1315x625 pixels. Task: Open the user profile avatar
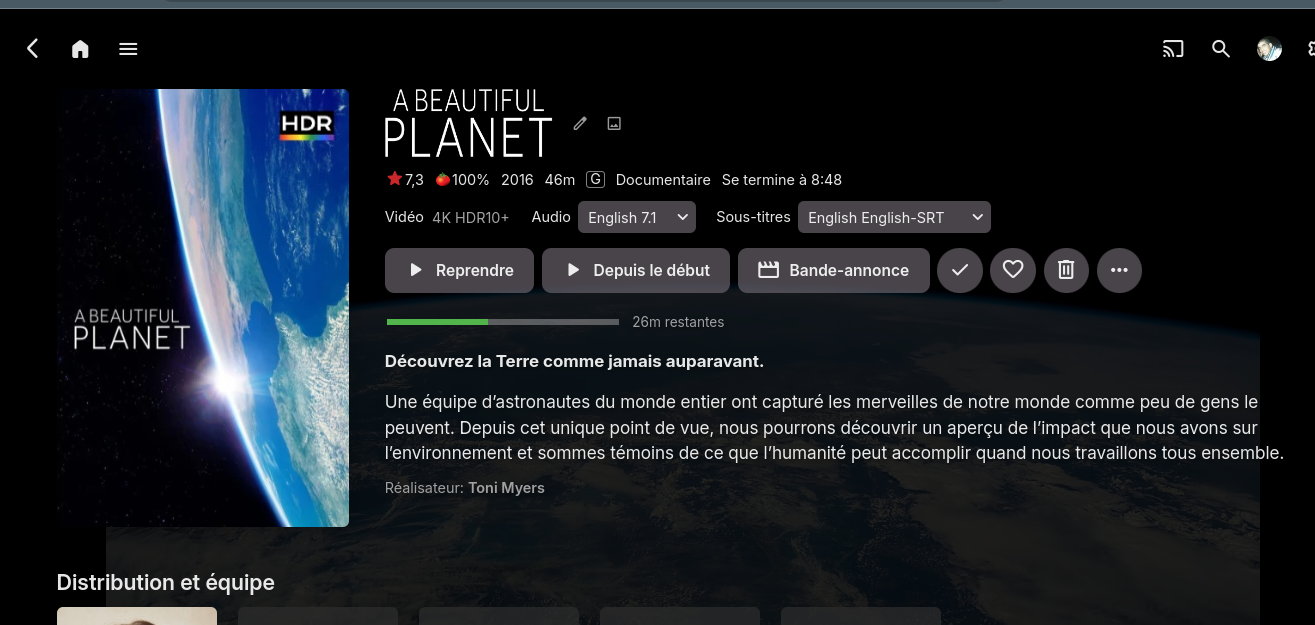click(1269, 49)
